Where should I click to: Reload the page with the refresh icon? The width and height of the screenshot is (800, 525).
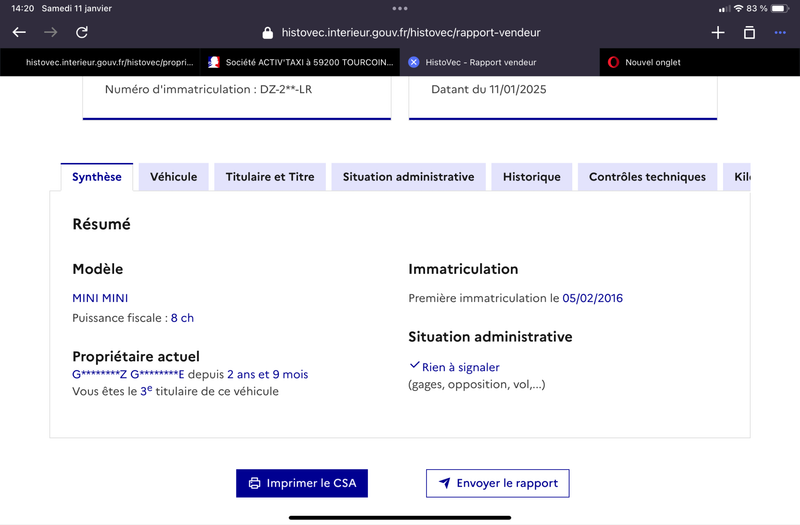(x=82, y=33)
